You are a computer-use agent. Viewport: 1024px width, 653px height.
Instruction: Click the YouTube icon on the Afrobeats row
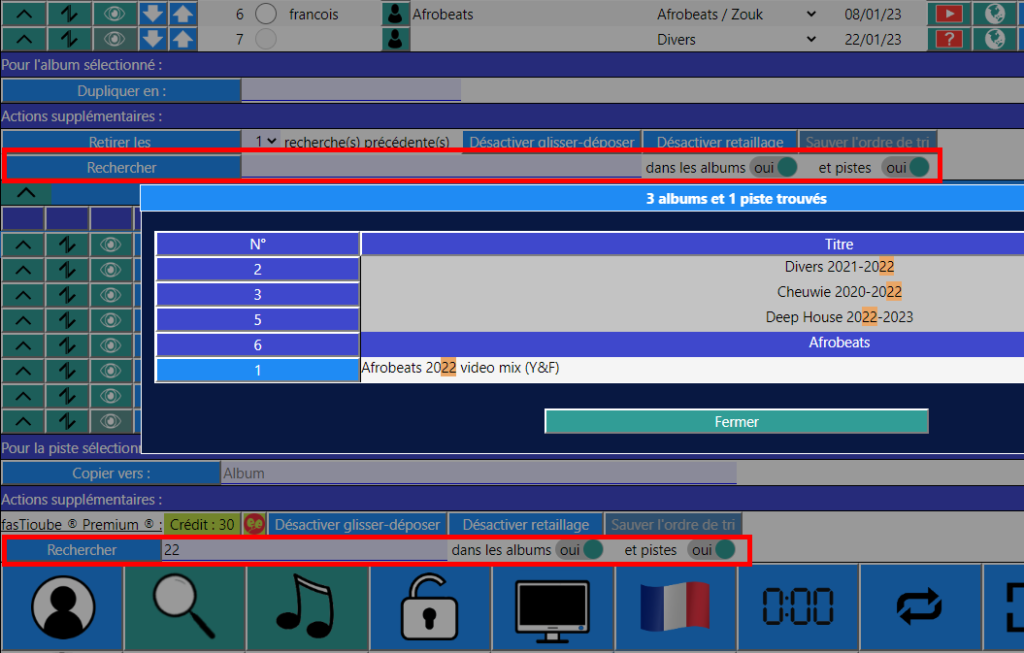pyautogui.click(x=947, y=15)
